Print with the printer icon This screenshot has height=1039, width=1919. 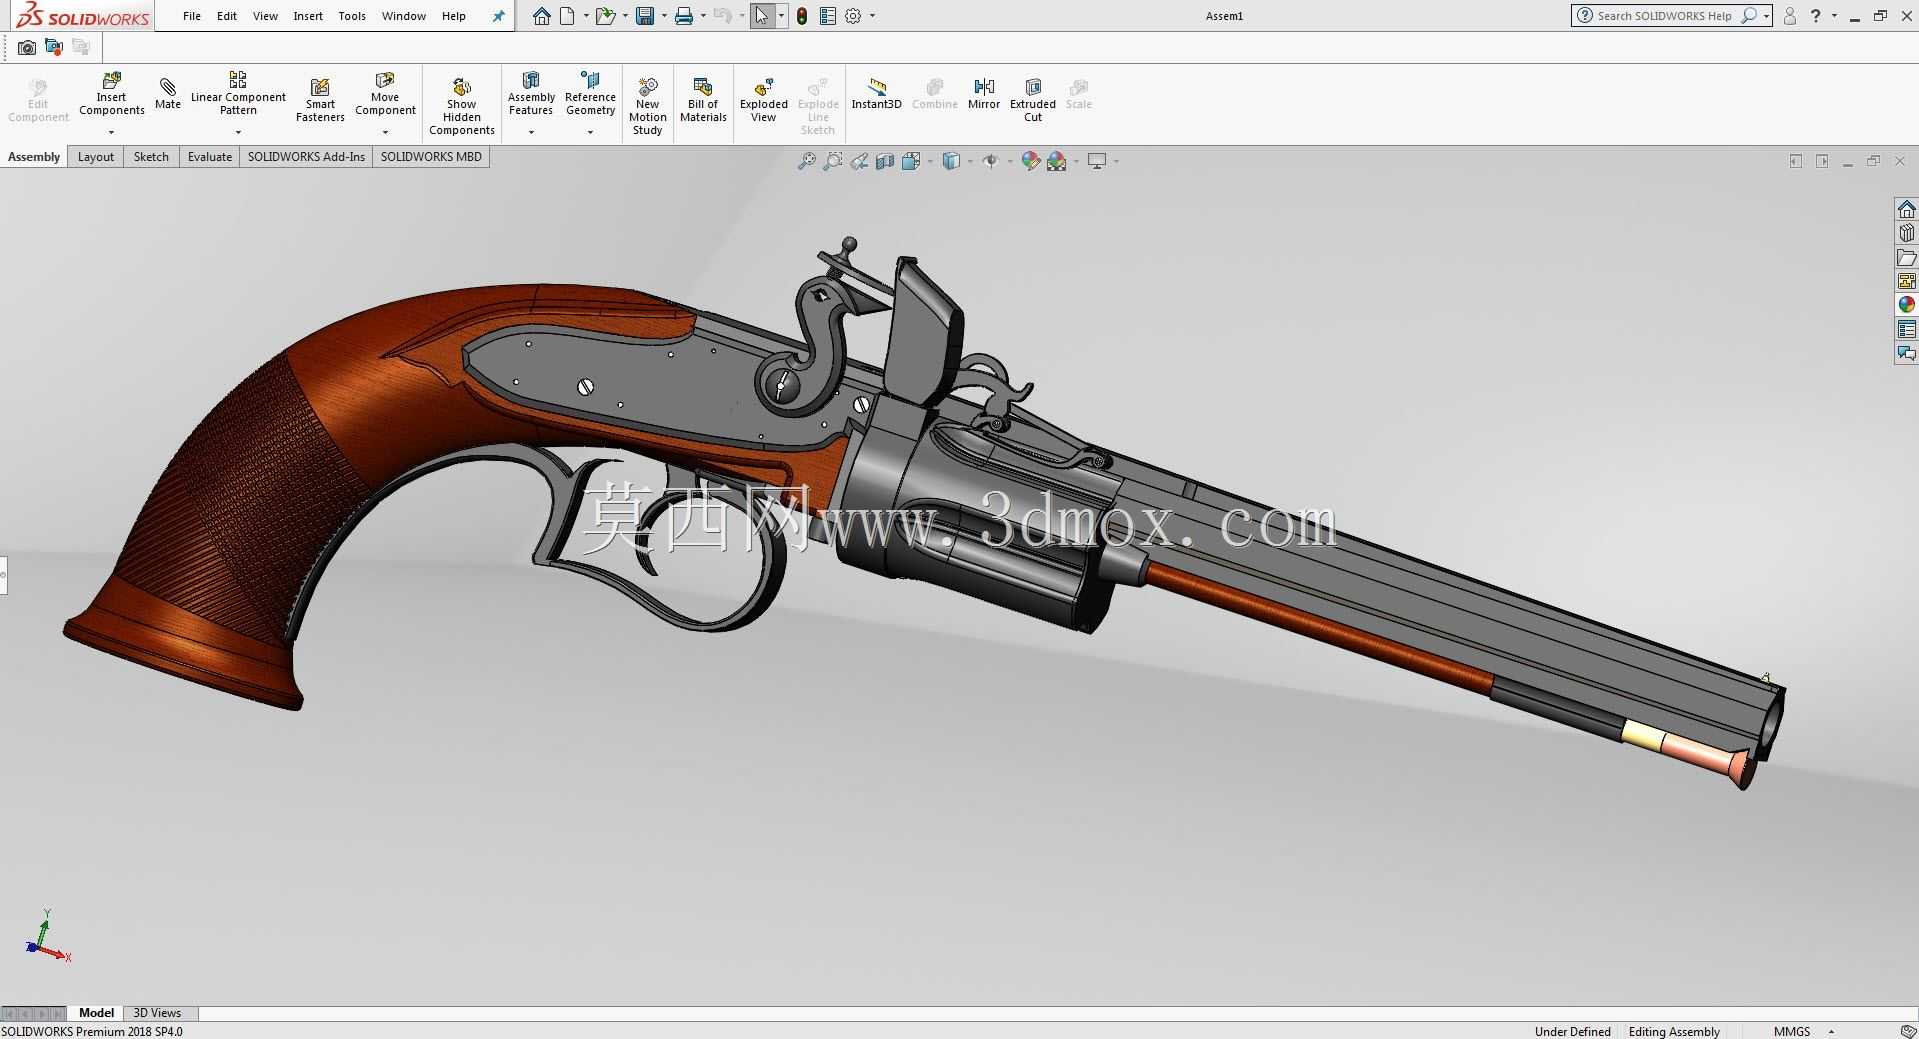point(684,16)
